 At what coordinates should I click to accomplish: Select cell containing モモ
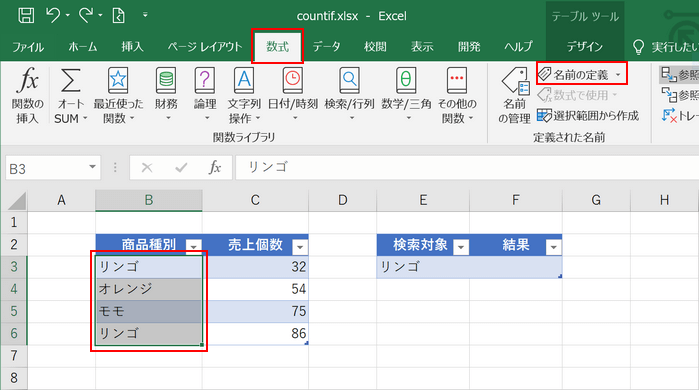(149, 311)
